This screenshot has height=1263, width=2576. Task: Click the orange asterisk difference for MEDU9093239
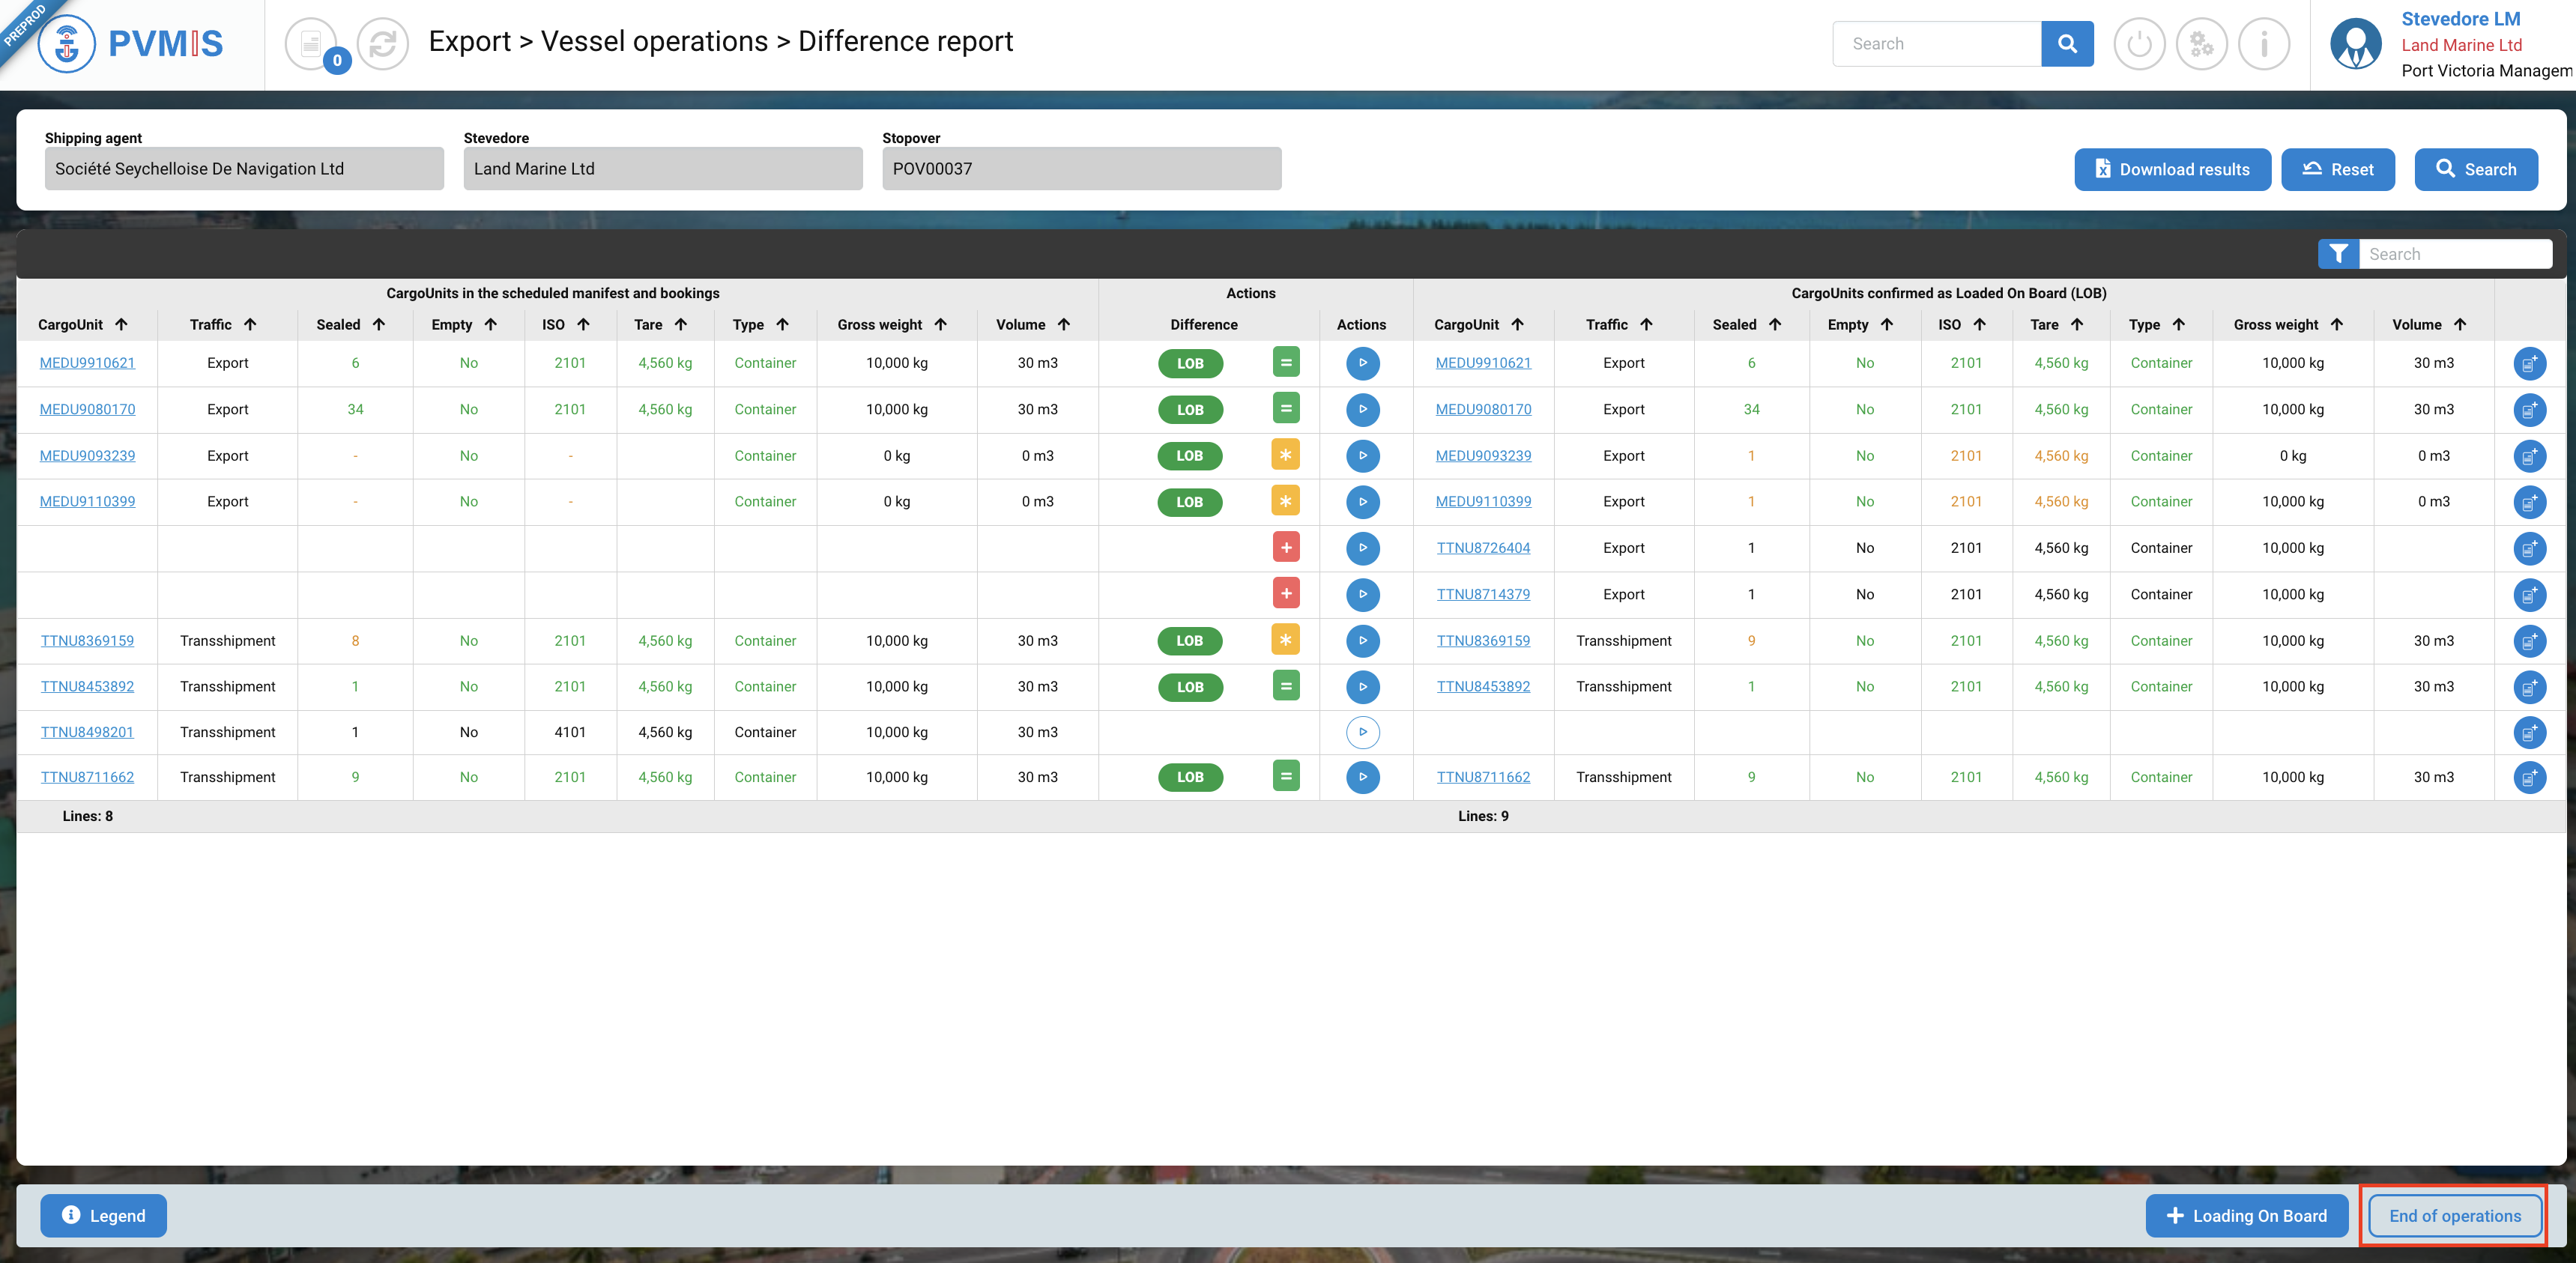pos(1286,455)
